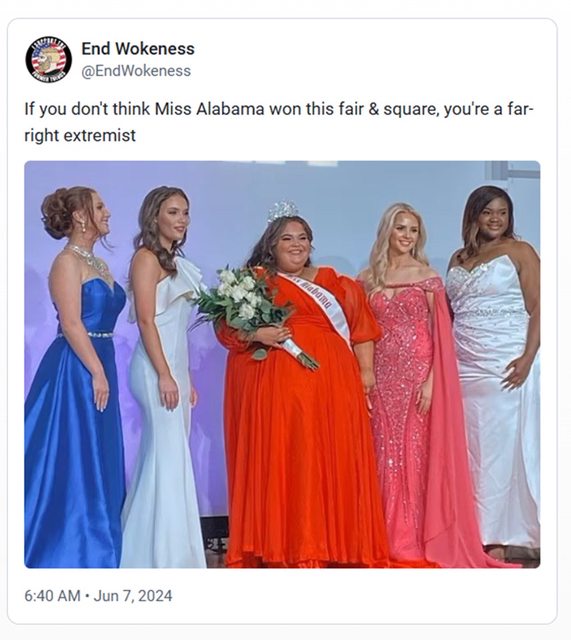Image resolution: width=571 pixels, height=640 pixels.
Task: Click the word "Miss Alabama" in text
Action: coord(209,109)
